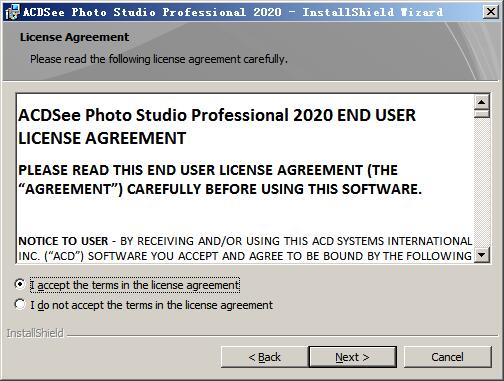Click the ACDSee Photo Studio Professional 2020 title bar
The height and width of the screenshot is (381, 504).
pos(233,12)
